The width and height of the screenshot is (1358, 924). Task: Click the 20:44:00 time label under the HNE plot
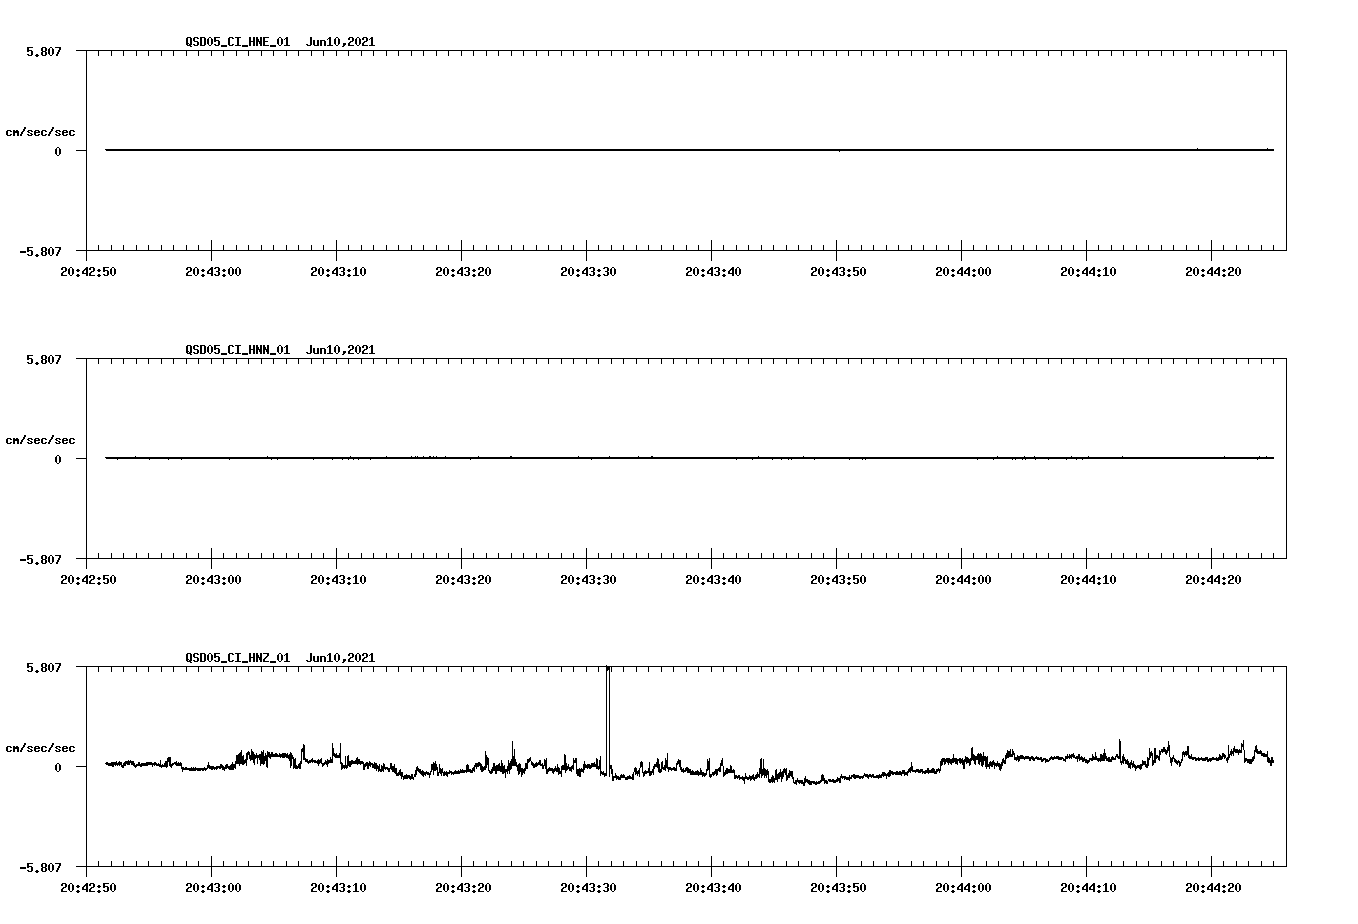pos(963,271)
